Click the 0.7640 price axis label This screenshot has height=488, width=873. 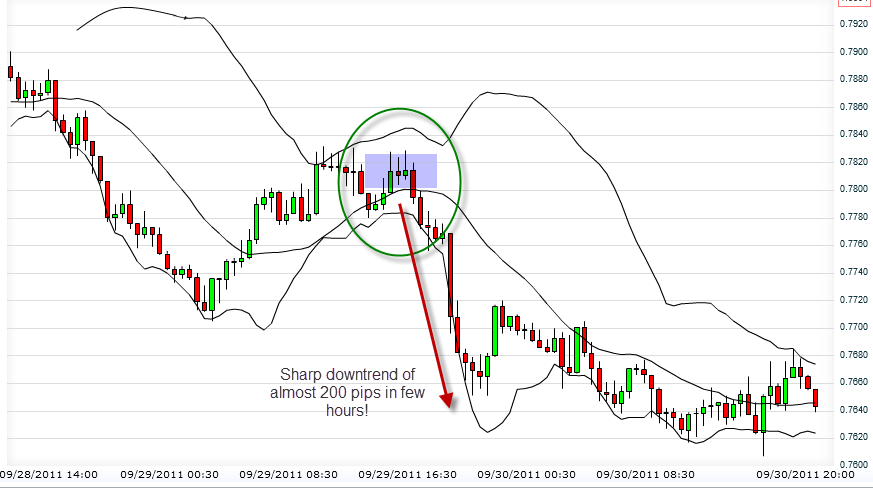[x=853, y=409]
